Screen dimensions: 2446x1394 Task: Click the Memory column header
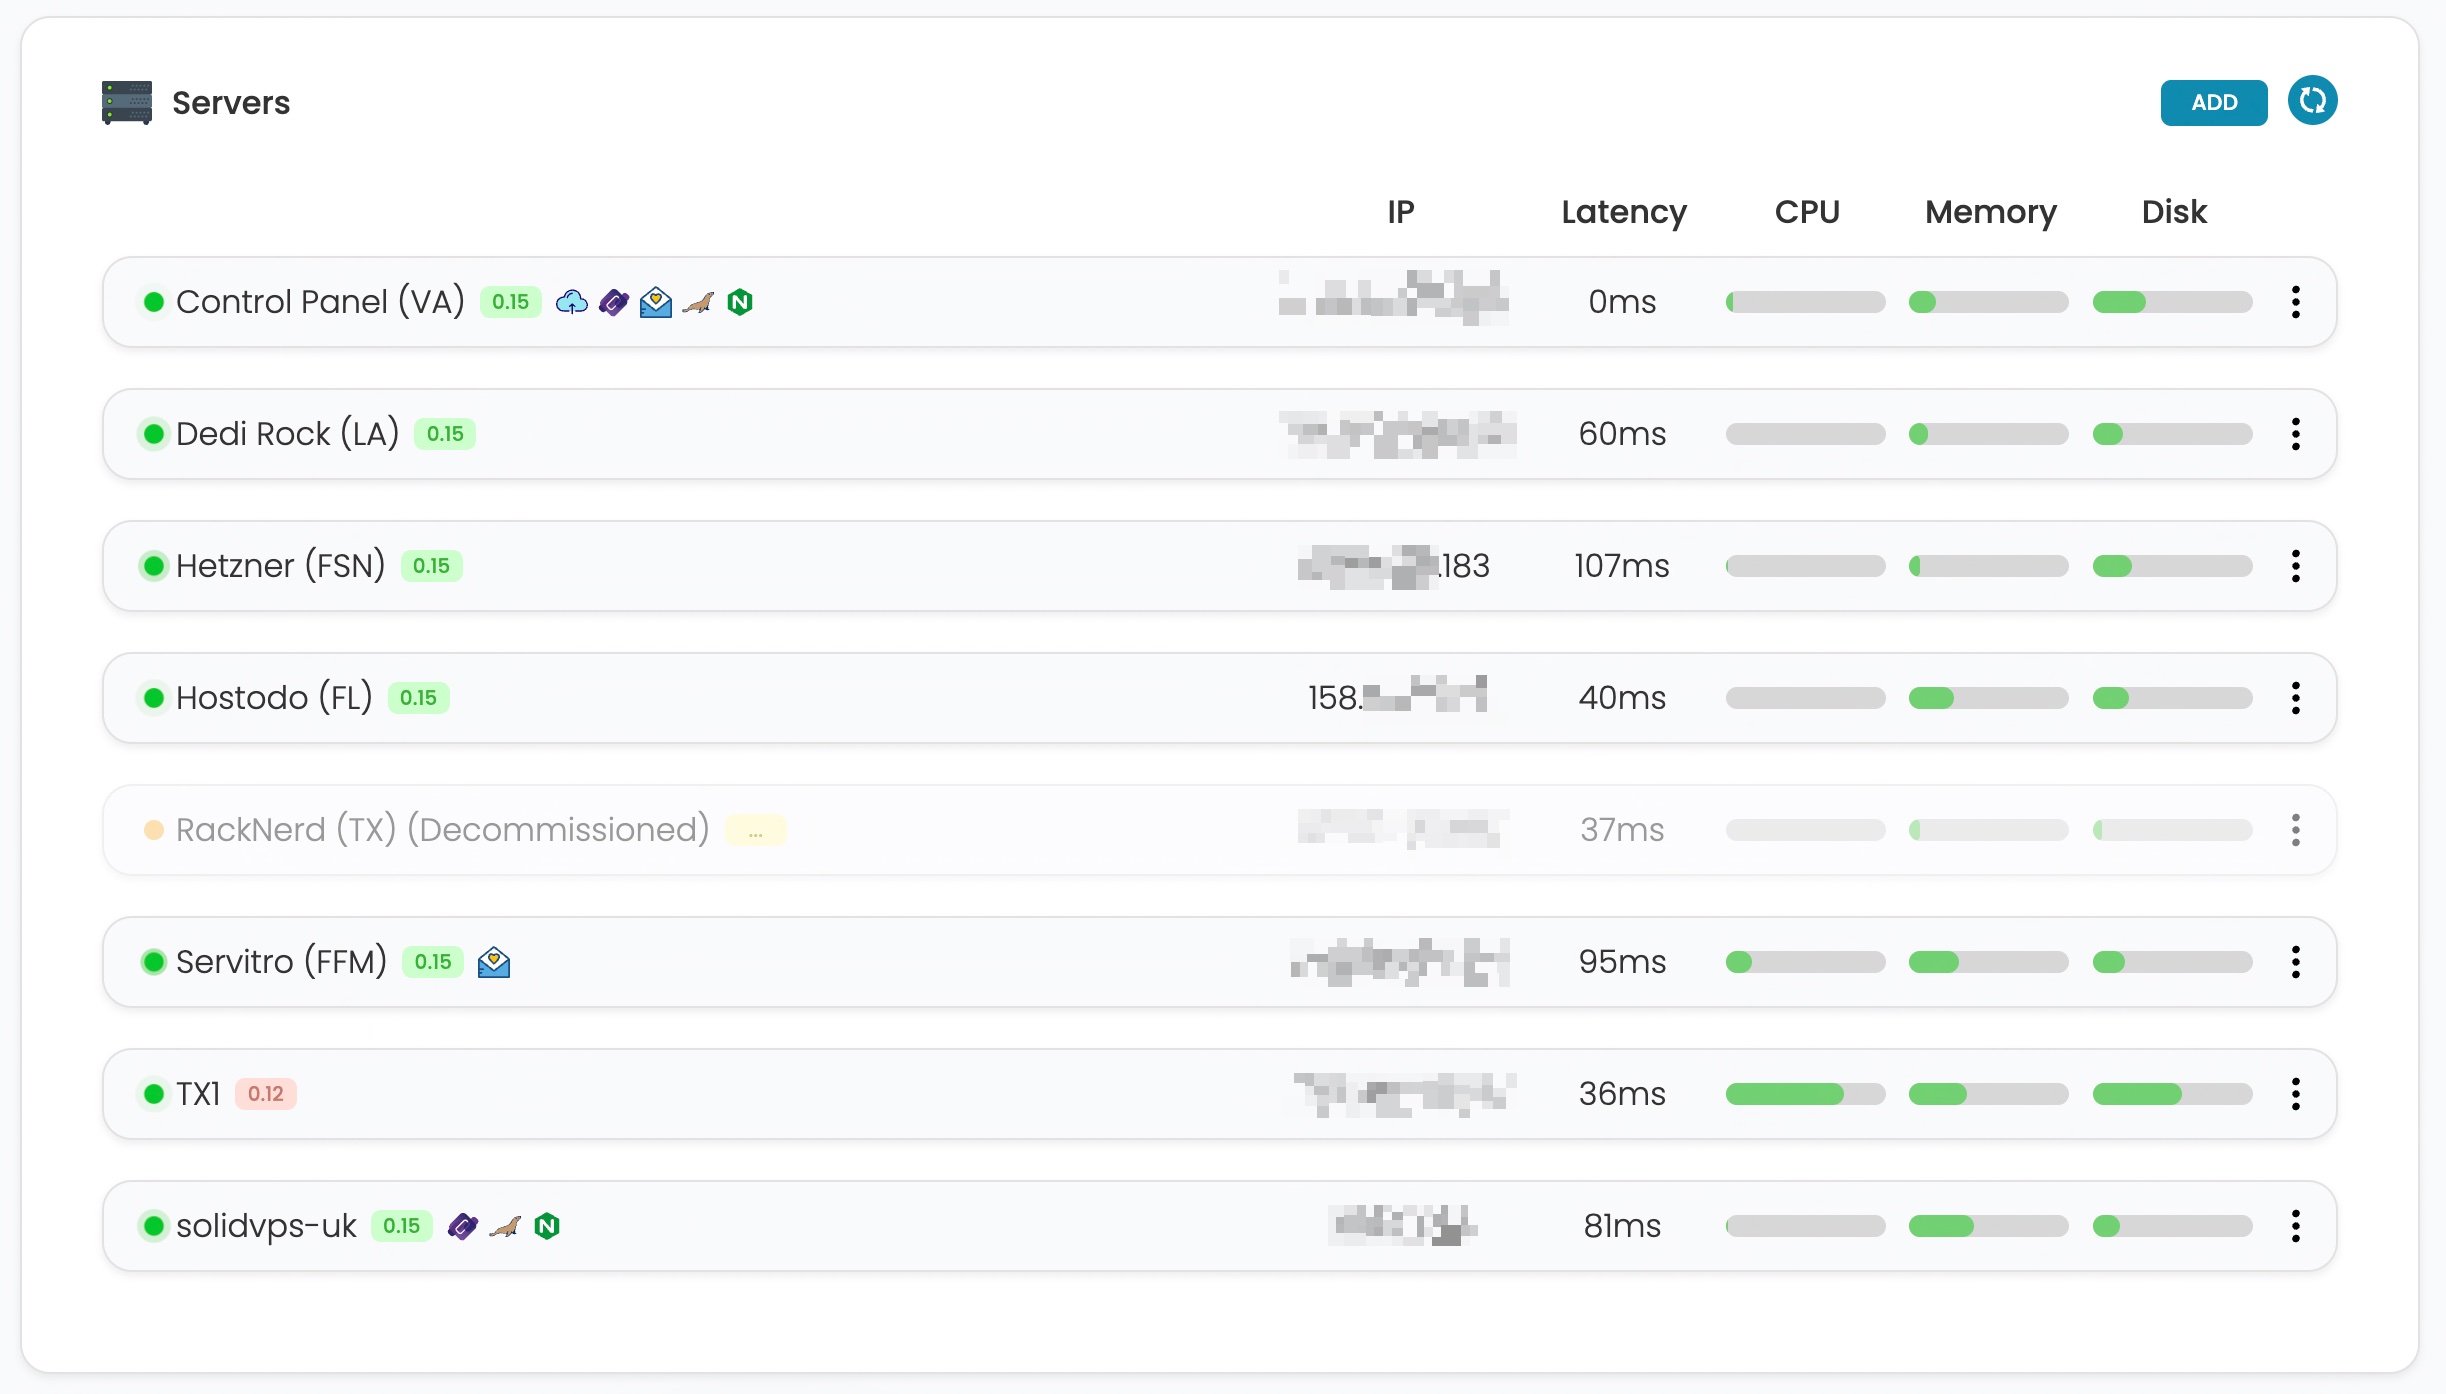click(x=1990, y=212)
